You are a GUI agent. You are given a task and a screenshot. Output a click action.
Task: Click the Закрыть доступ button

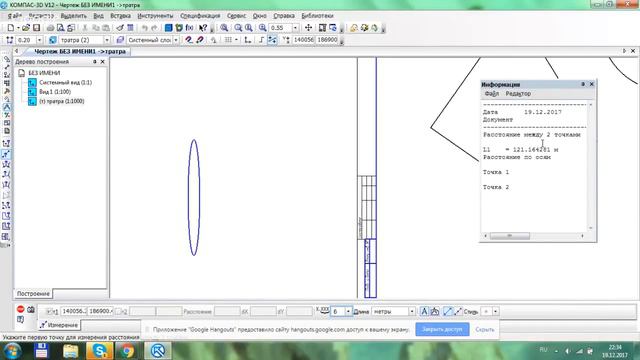[442, 329]
